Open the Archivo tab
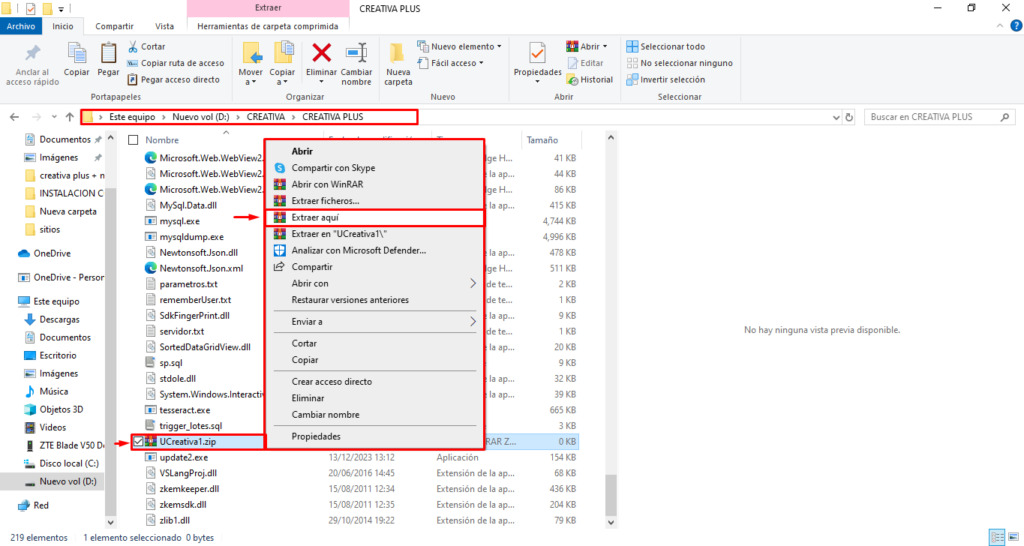This screenshot has height=546, width=1024. click(x=21, y=26)
